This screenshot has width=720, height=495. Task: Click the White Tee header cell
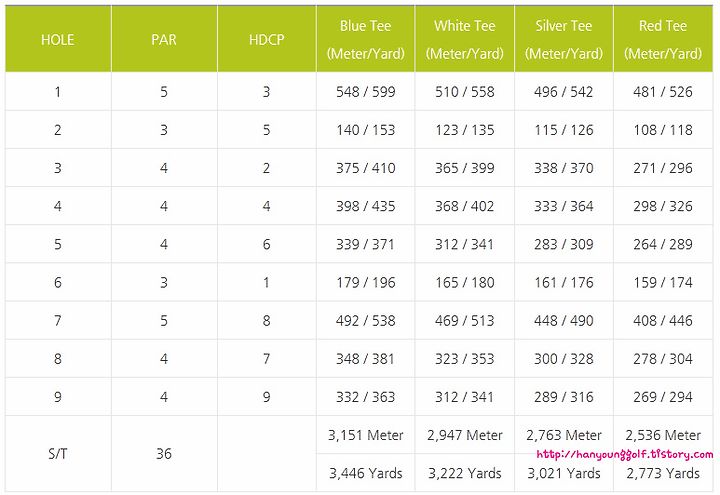[465, 39]
